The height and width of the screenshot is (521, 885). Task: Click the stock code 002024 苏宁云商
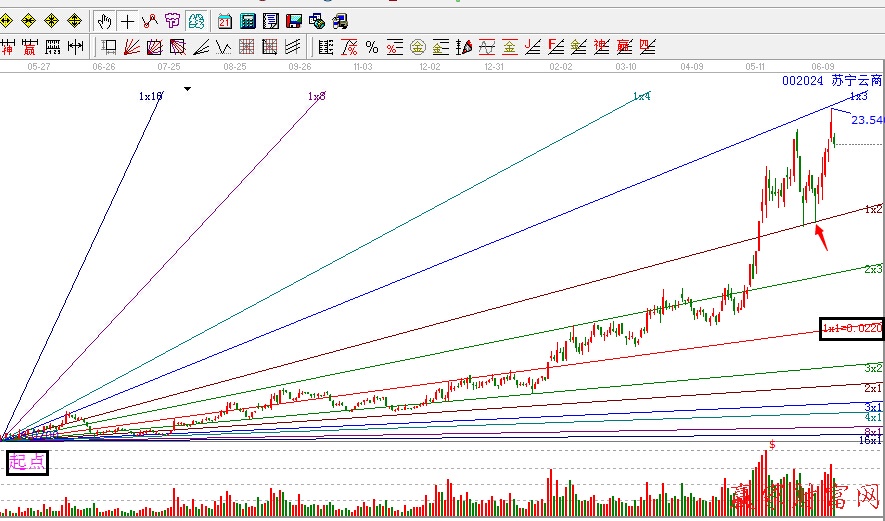coord(832,80)
